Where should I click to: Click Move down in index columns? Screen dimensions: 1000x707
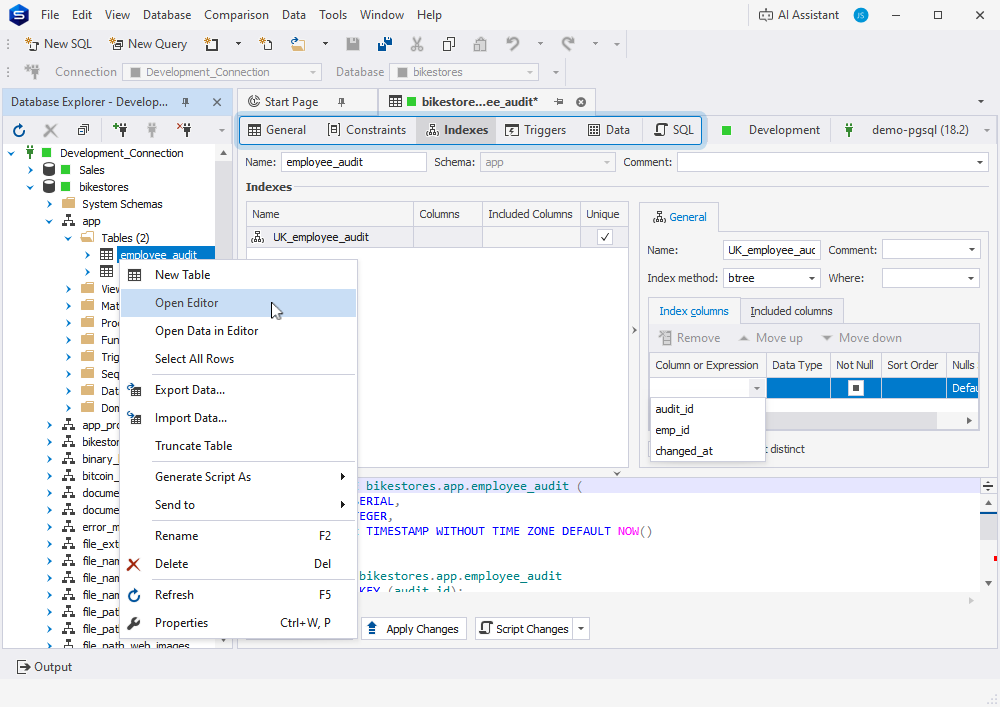click(861, 338)
